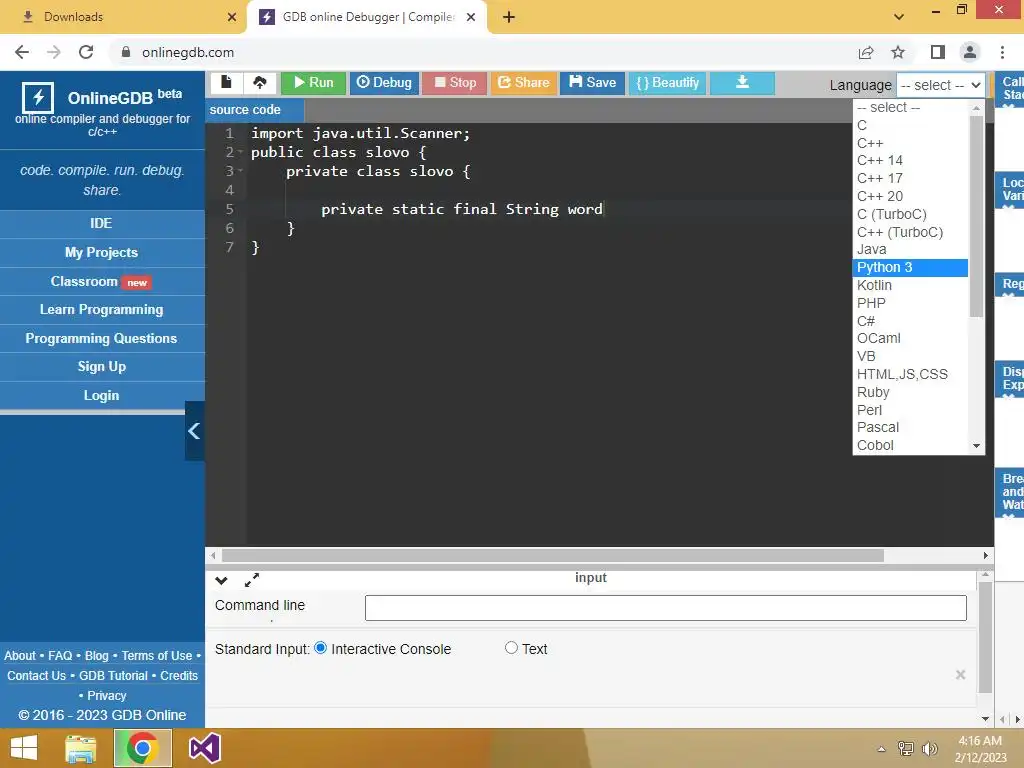Select the C (TurboC) option
Screen dimensions: 1024x768
tap(910, 214)
